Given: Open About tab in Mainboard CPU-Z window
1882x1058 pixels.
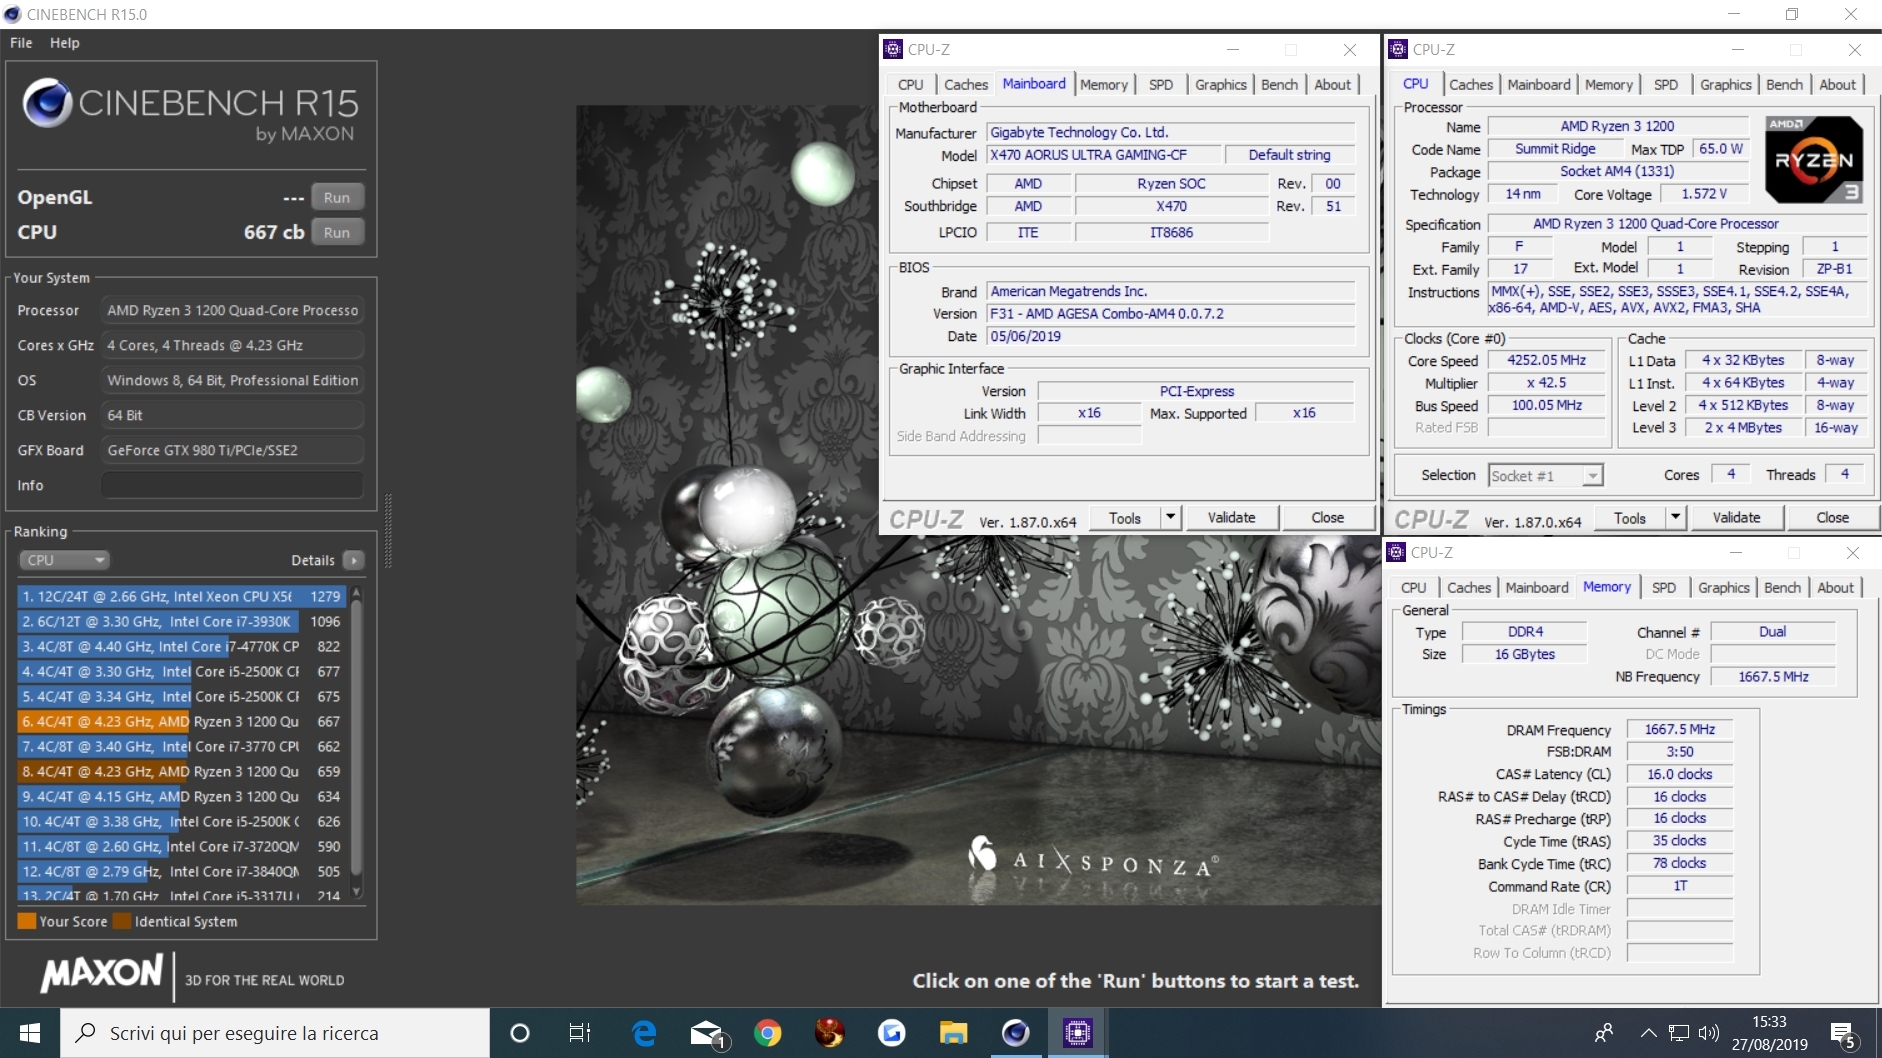Looking at the screenshot, I should [x=1332, y=85].
